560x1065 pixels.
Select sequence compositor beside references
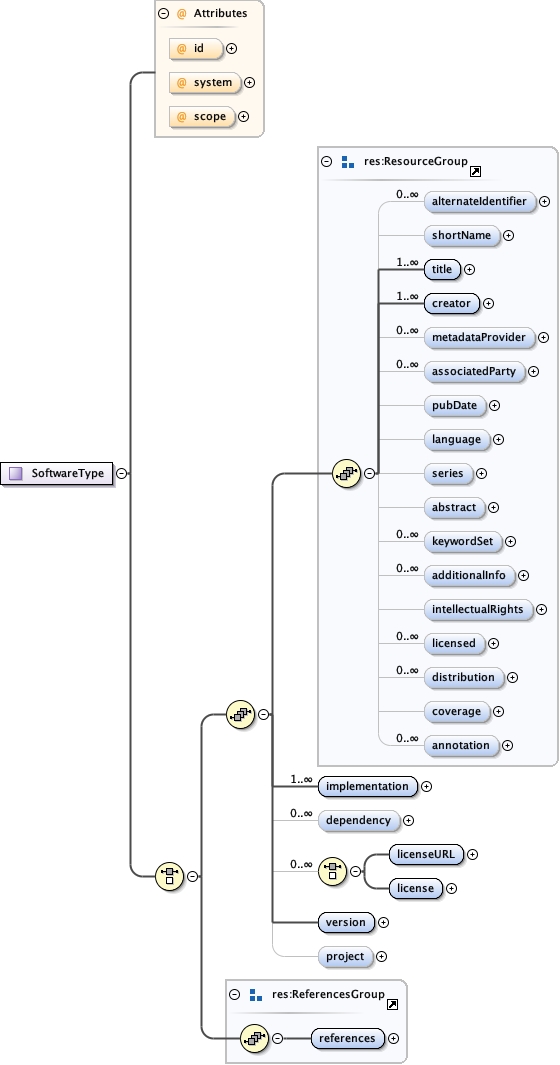(x=255, y=1039)
